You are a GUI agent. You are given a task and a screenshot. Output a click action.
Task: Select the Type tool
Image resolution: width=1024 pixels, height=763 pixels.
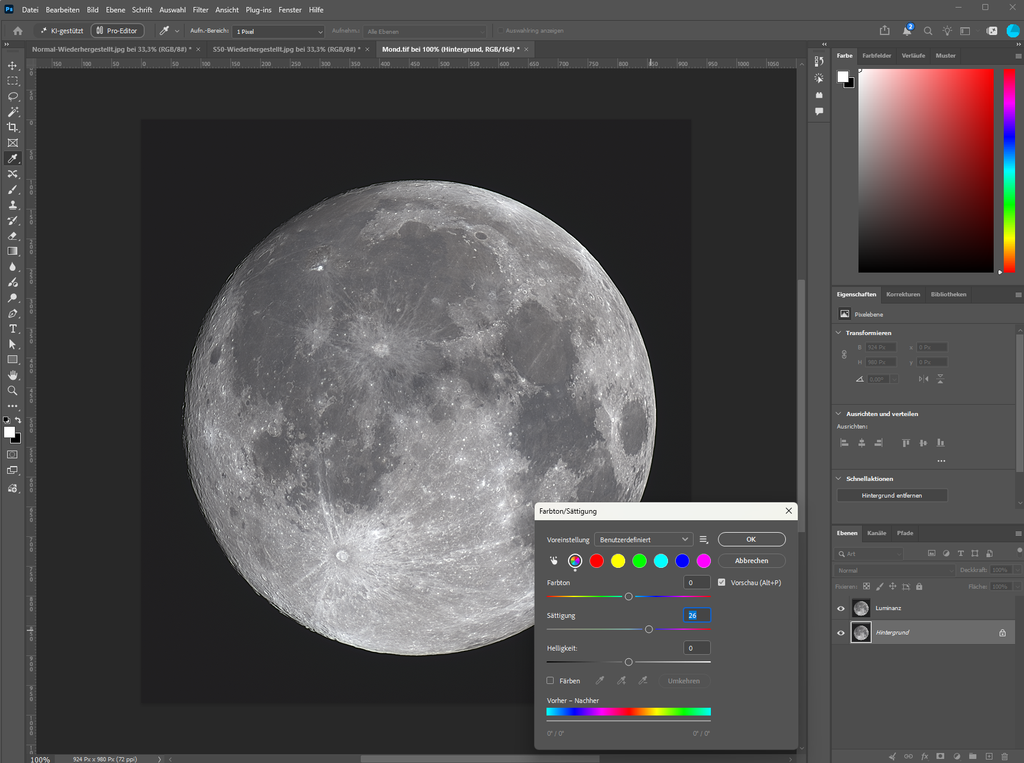click(x=12, y=329)
